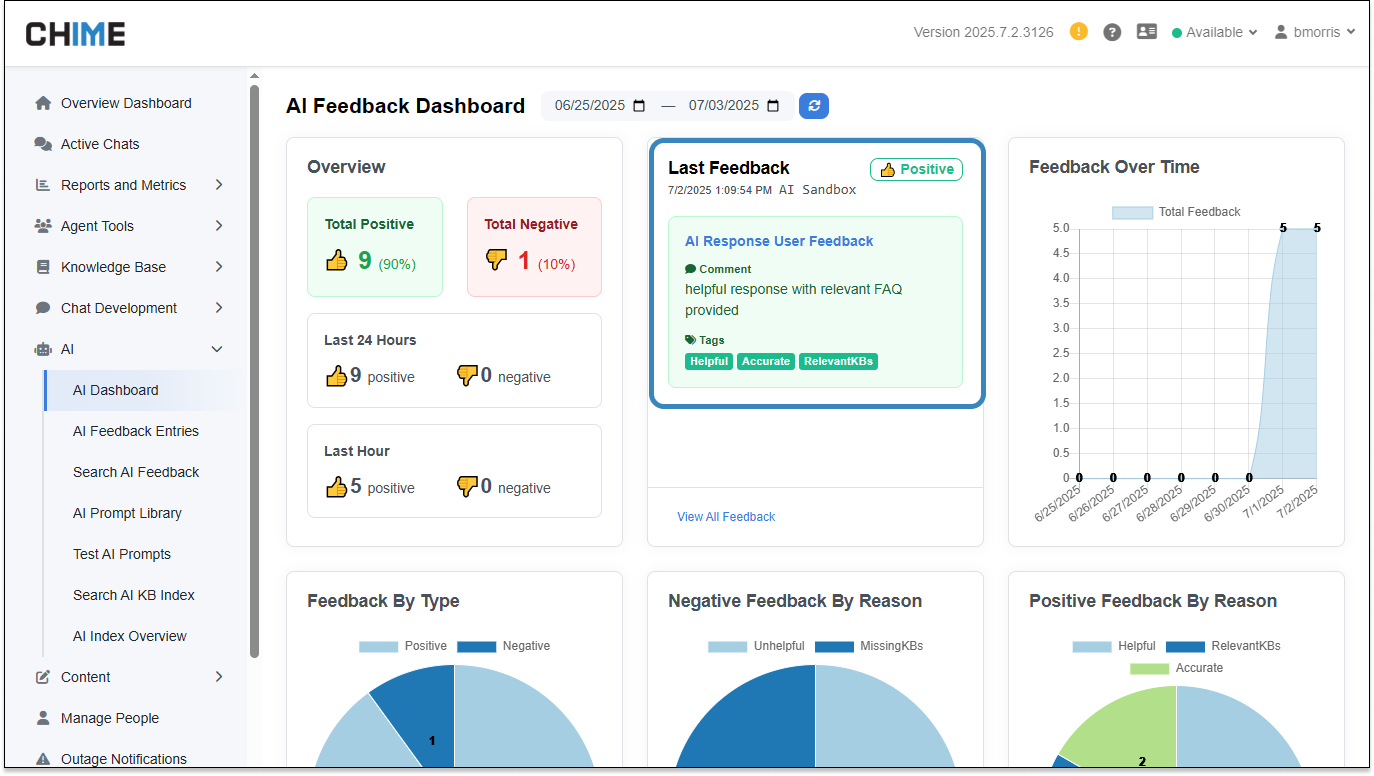Open calendar picker on start date 06/25/2025
This screenshot has width=1374, height=776.
point(640,105)
